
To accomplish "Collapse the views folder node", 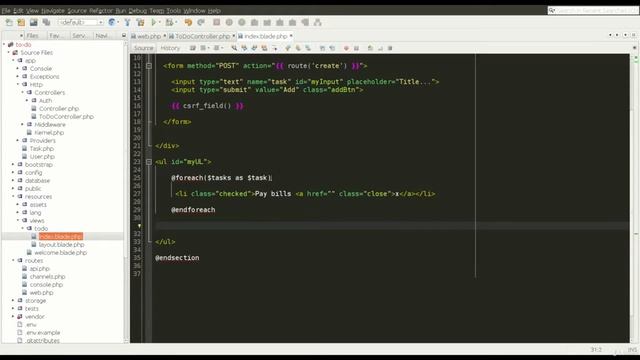I will click(x=18, y=220).
